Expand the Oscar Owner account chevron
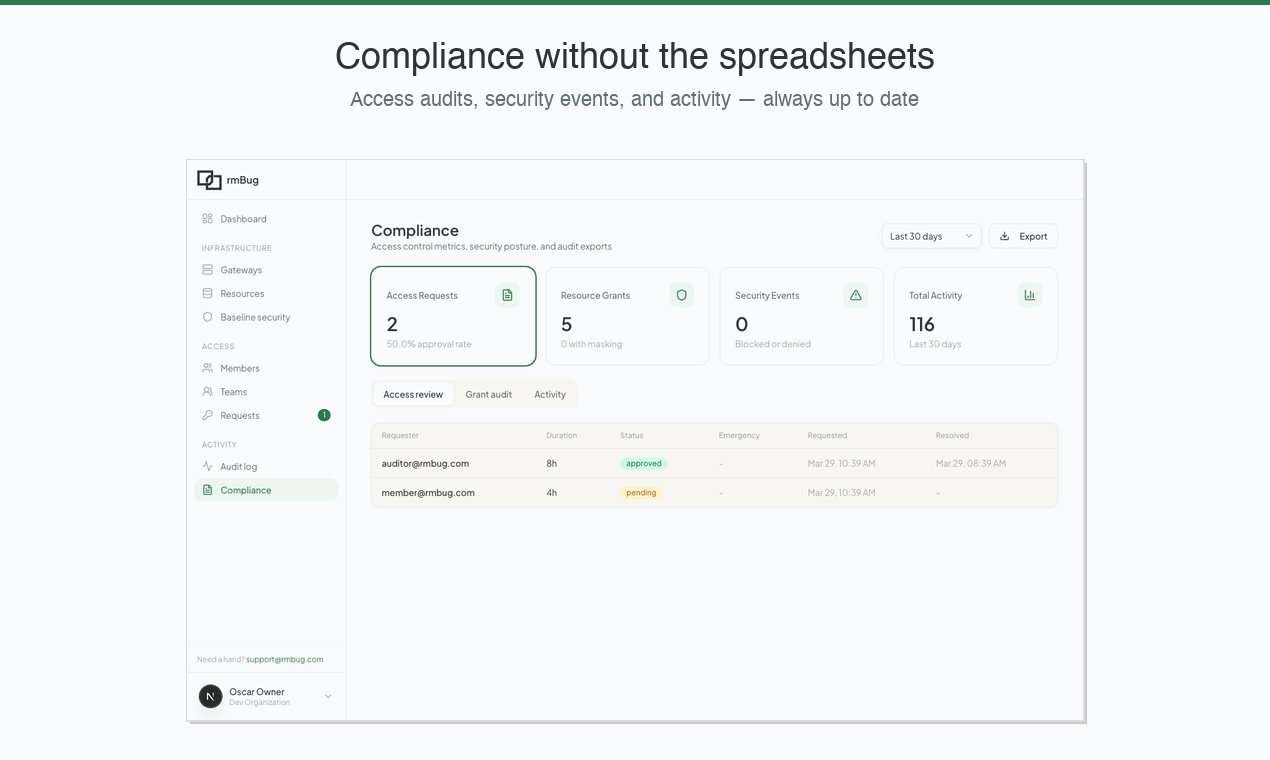This screenshot has width=1270, height=760. (x=328, y=697)
